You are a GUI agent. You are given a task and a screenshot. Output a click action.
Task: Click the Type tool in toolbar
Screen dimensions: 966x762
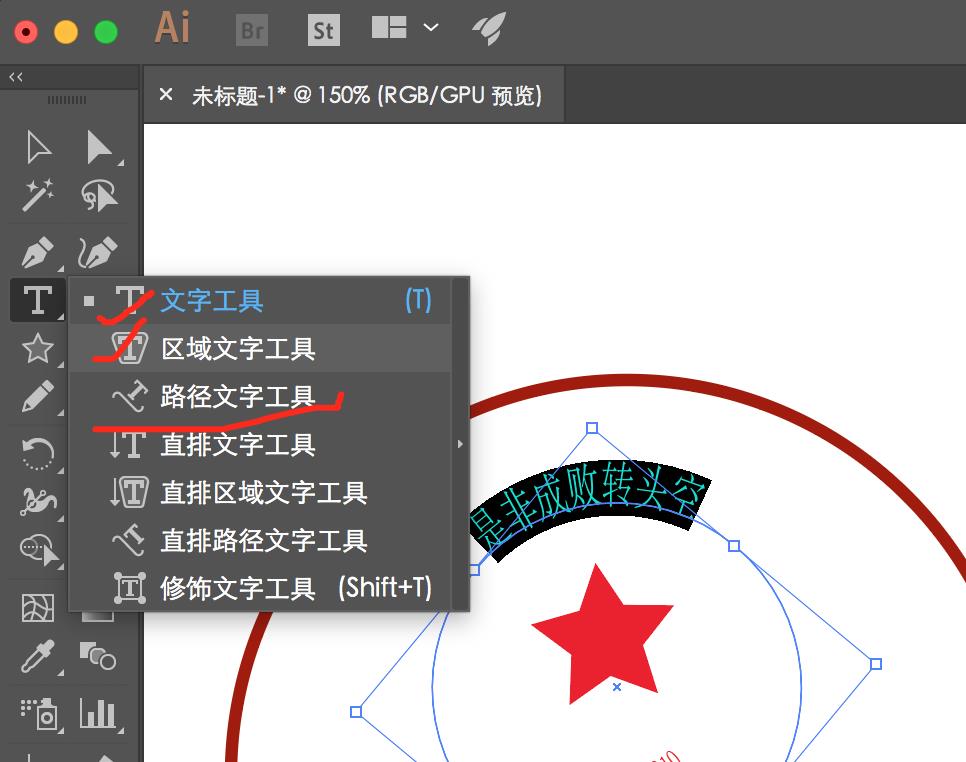tap(37, 300)
